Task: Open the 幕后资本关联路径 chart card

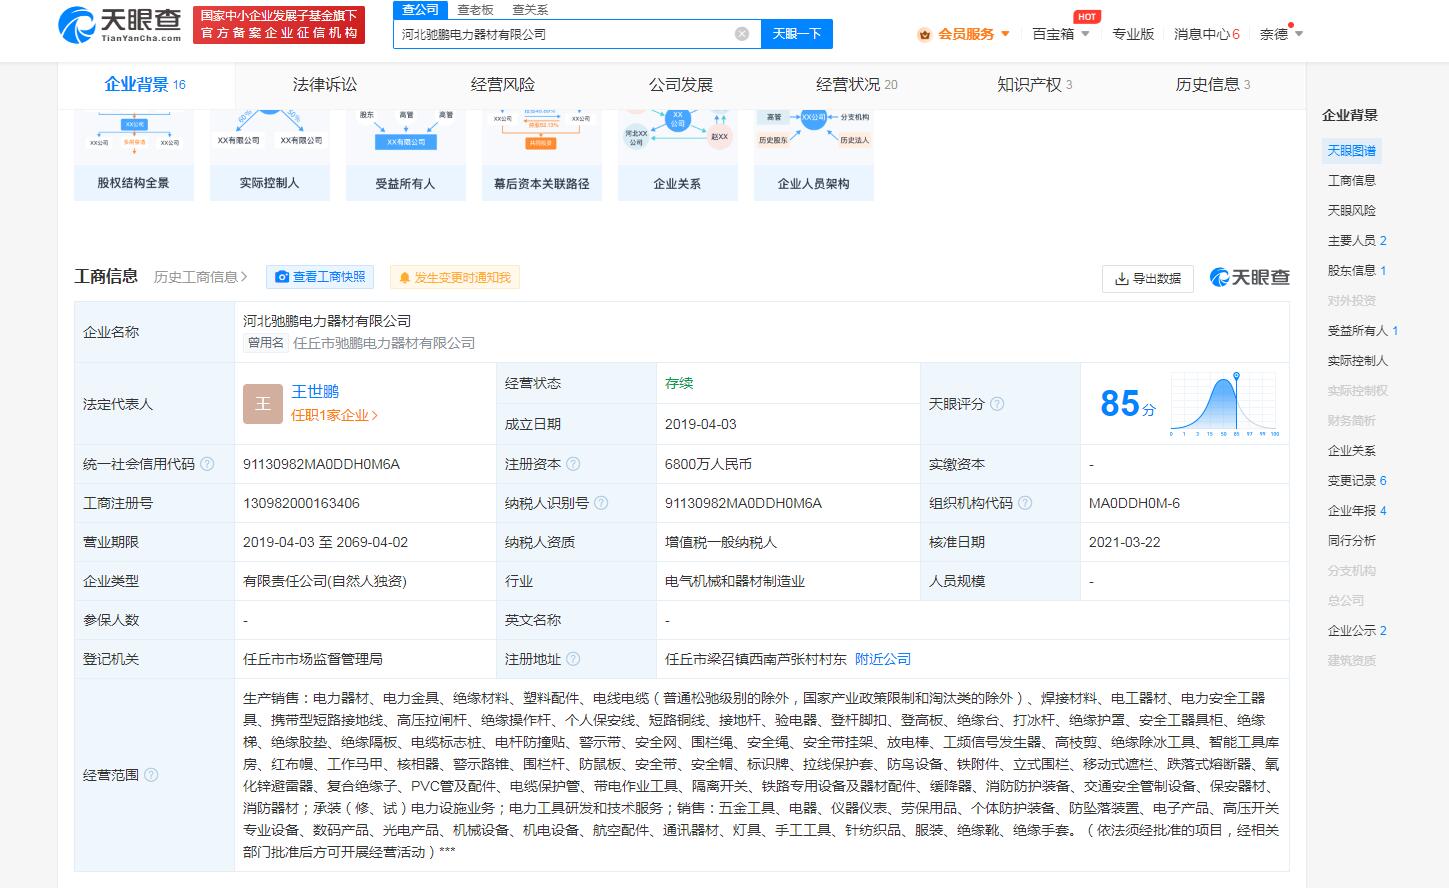Action: [x=542, y=155]
